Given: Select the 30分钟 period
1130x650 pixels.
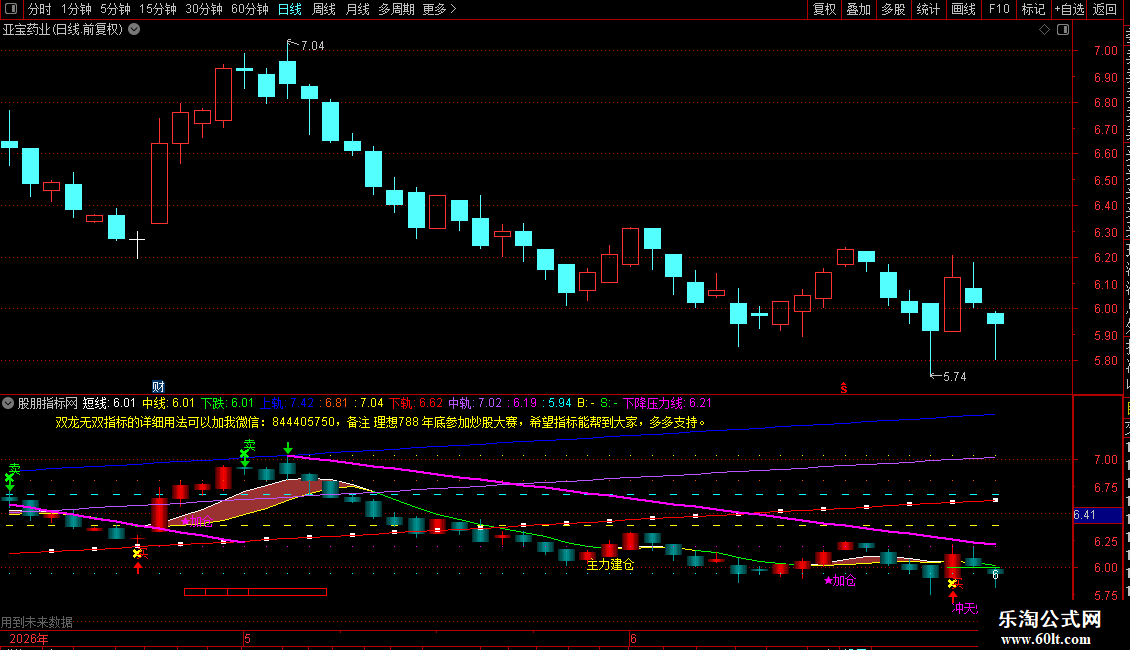Looking at the screenshot, I should click(x=204, y=9).
